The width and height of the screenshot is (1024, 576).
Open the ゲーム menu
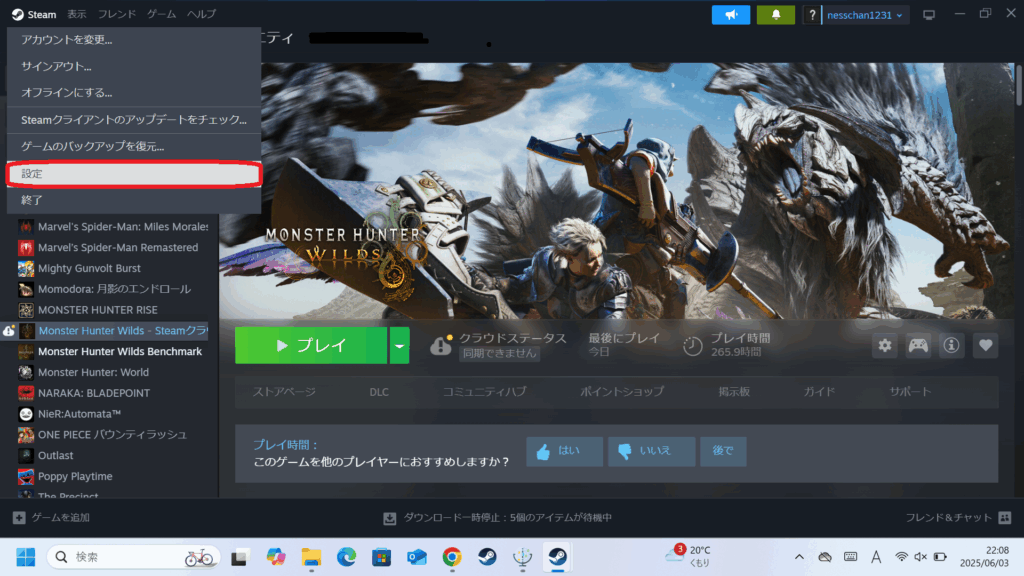pyautogui.click(x=161, y=14)
